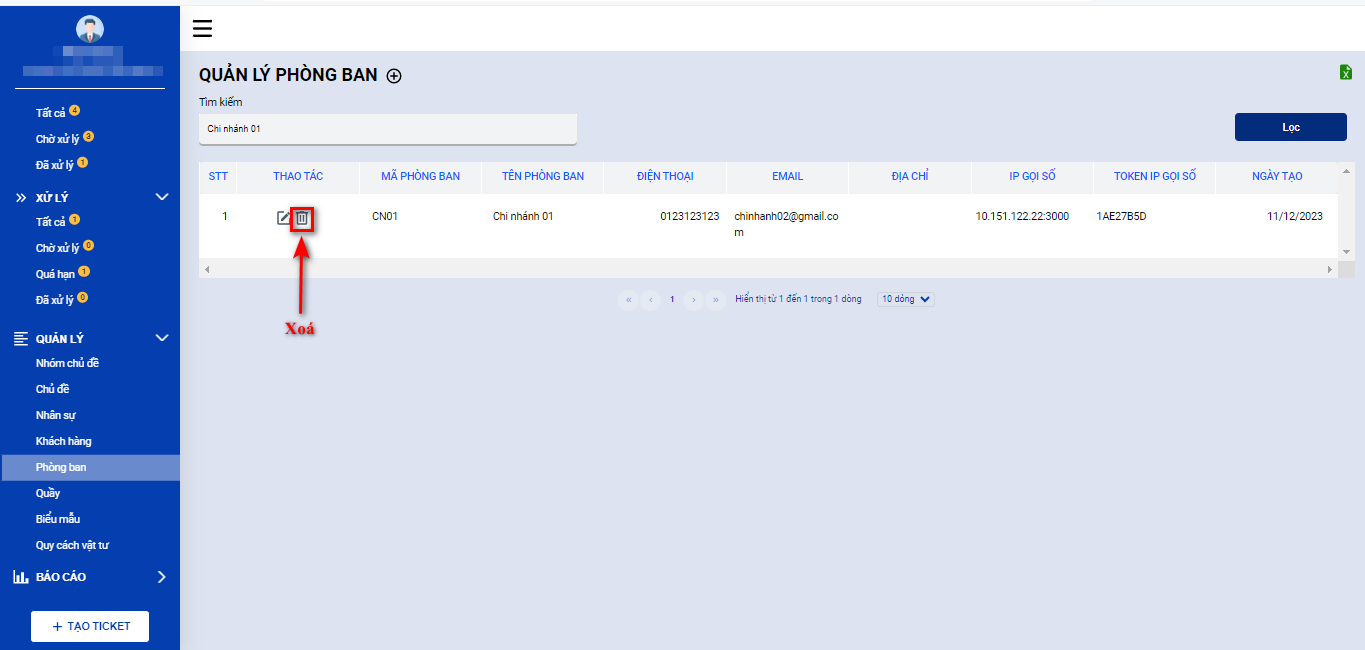1365x650 pixels.
Task: Open the 10 dòng rows-per-page dropdown
Action: click(x=906, y=299)
